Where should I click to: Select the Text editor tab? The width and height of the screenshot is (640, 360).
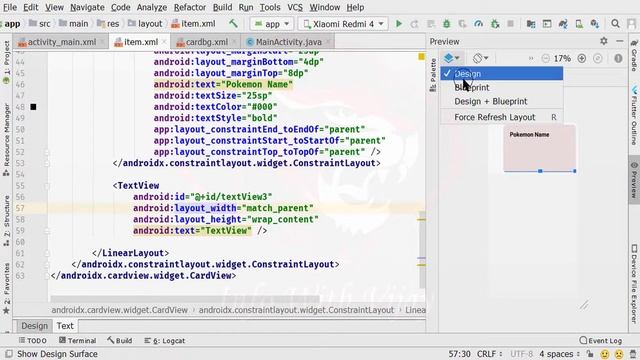pos(65,326)
